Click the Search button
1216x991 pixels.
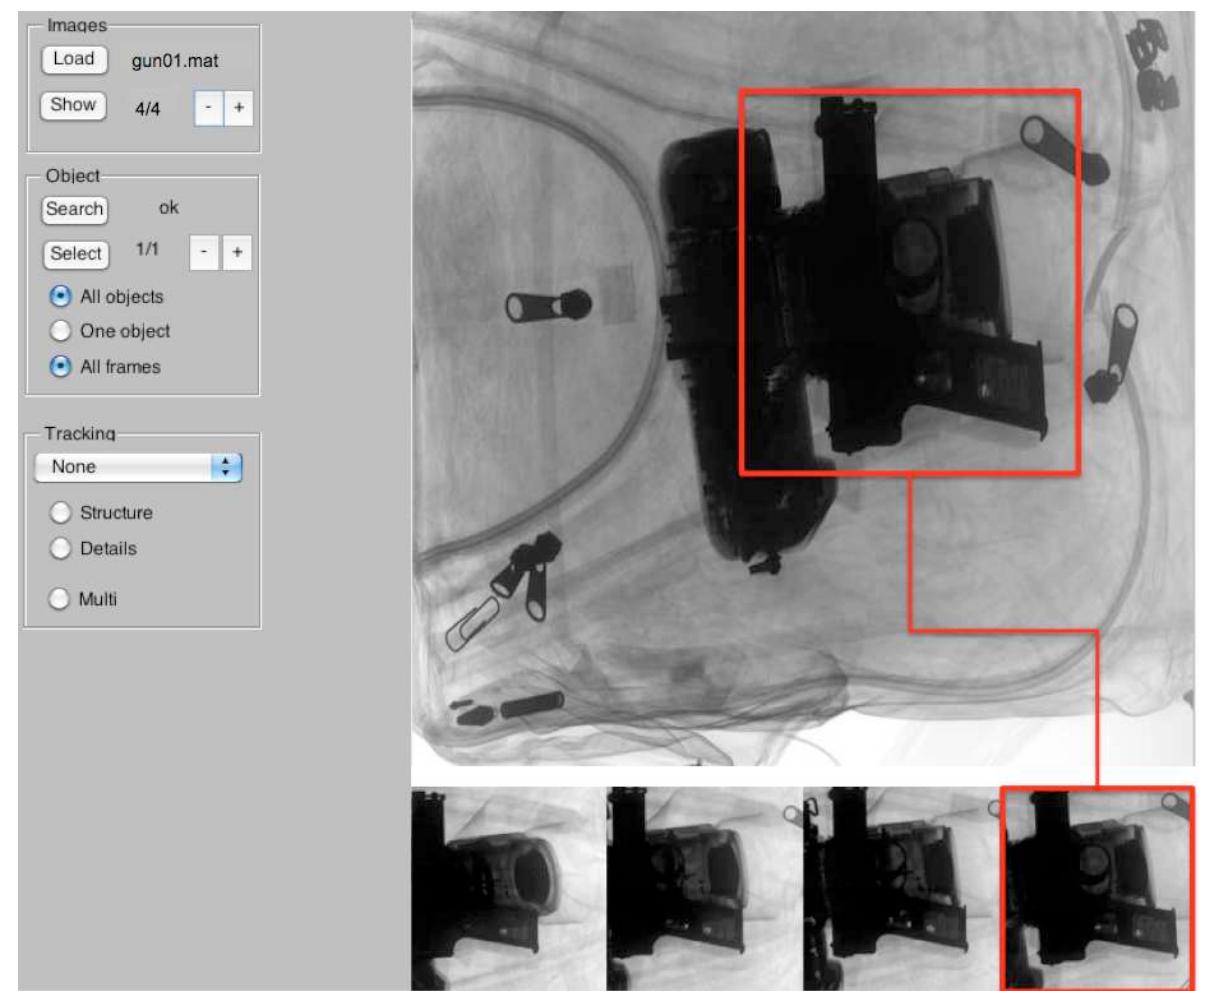pos(74,209)
